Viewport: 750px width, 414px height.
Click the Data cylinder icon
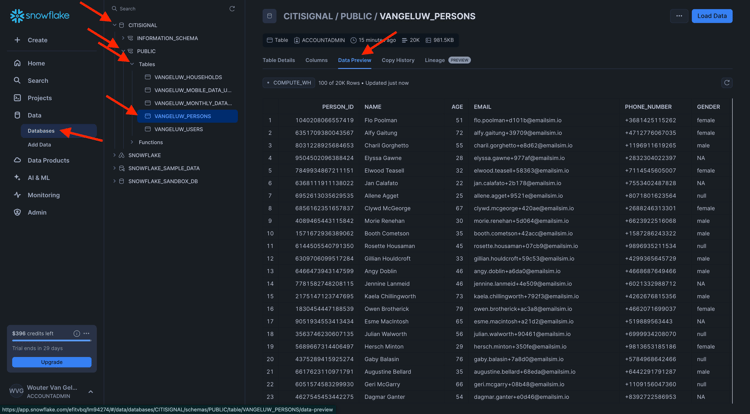pyautogui.click(x=17, y=115)
